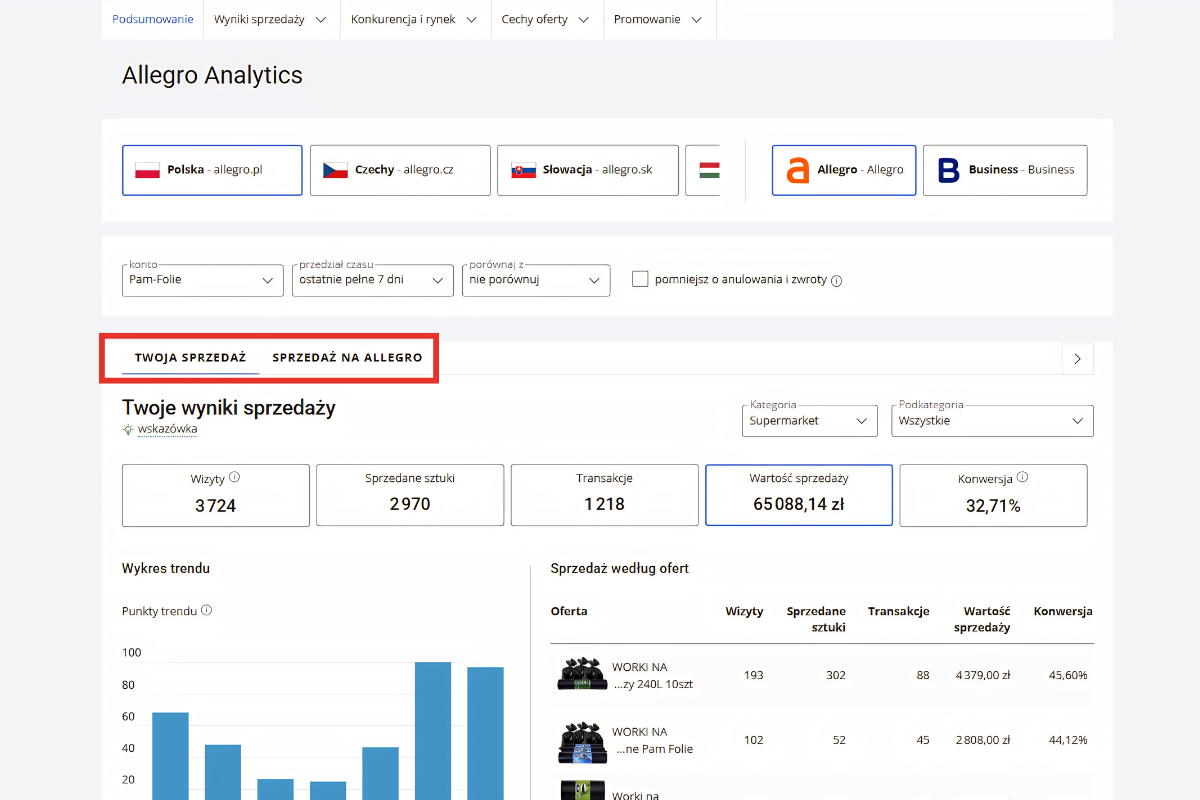Click the Konwersja column header in table

coord(1063,611)
